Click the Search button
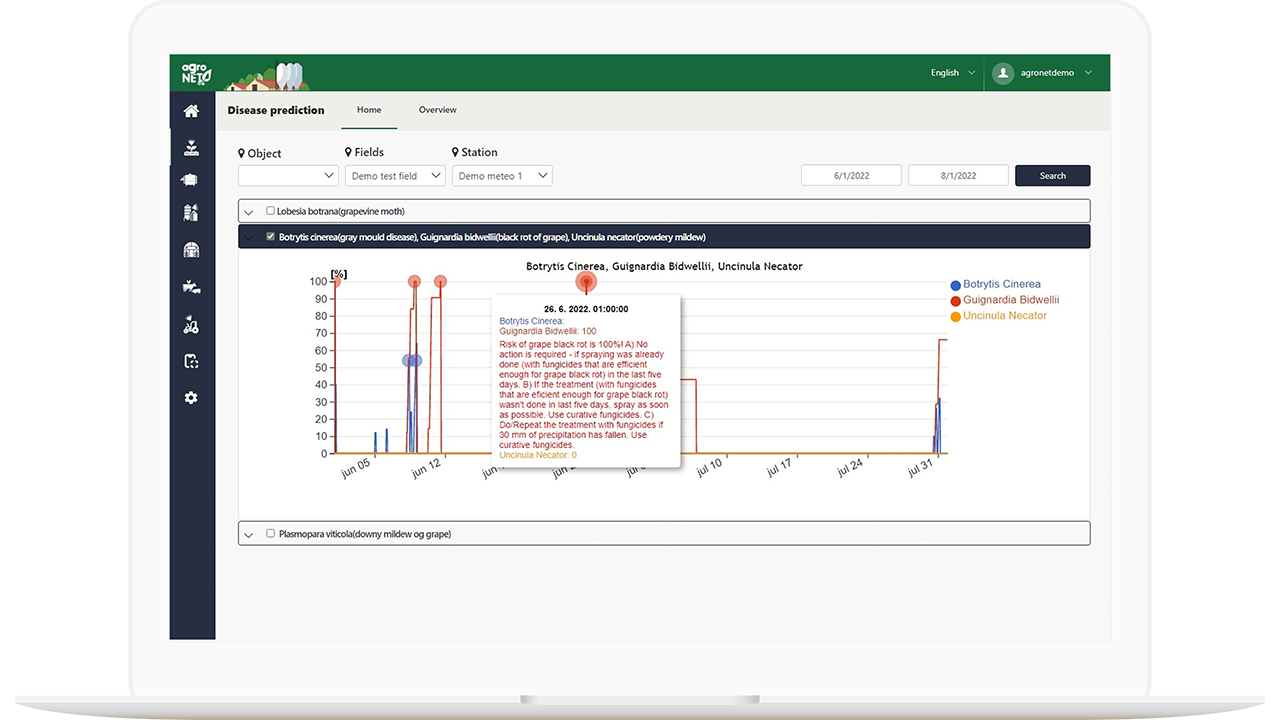The width and height of the screenshot is (1280, 720). (x=1053, y=176)
